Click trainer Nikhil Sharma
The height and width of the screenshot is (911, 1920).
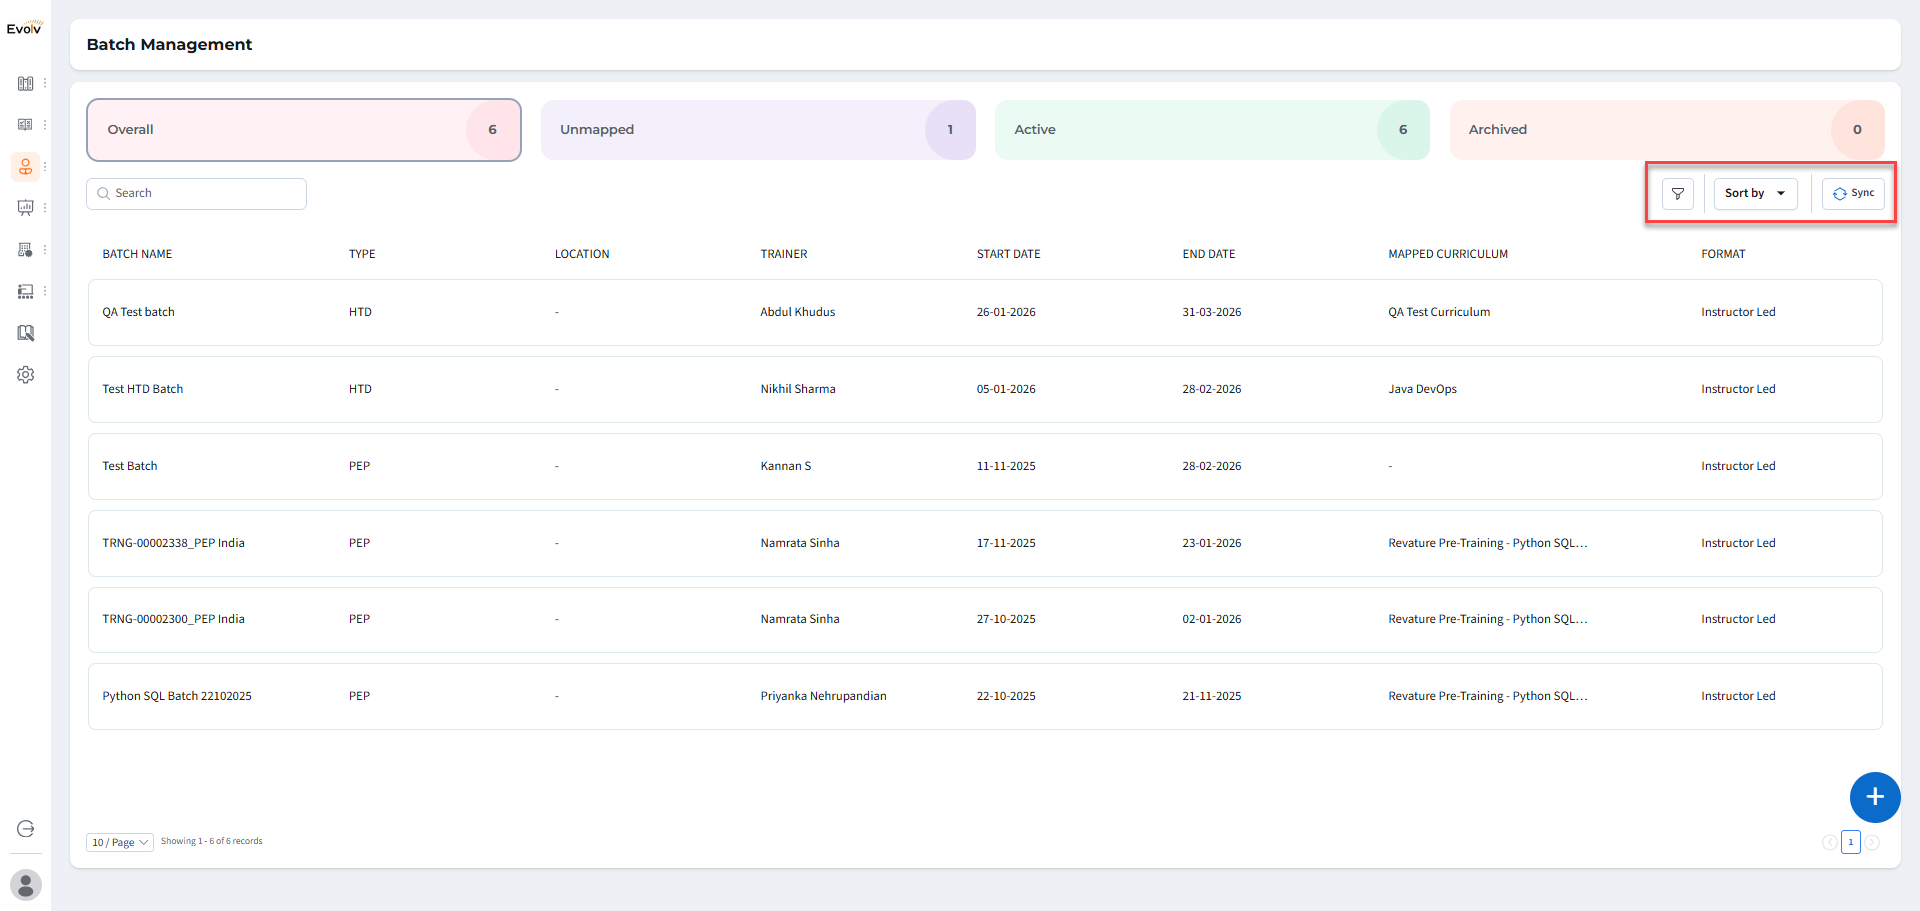point(798,389)
